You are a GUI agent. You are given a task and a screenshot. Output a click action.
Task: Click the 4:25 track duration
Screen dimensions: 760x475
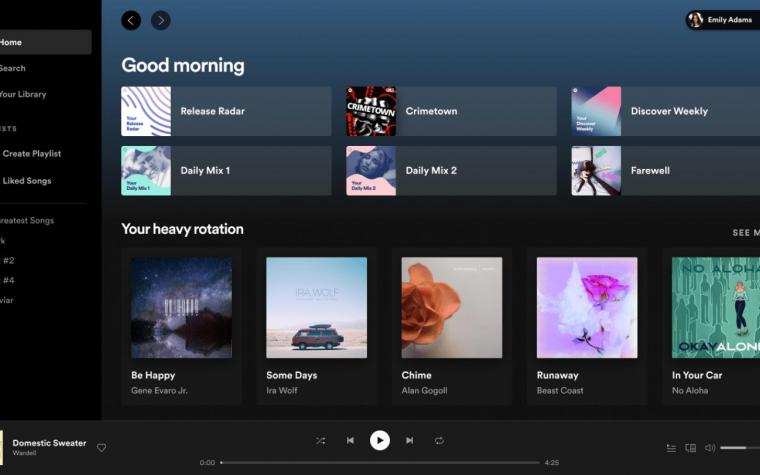(x=552, y=463)
